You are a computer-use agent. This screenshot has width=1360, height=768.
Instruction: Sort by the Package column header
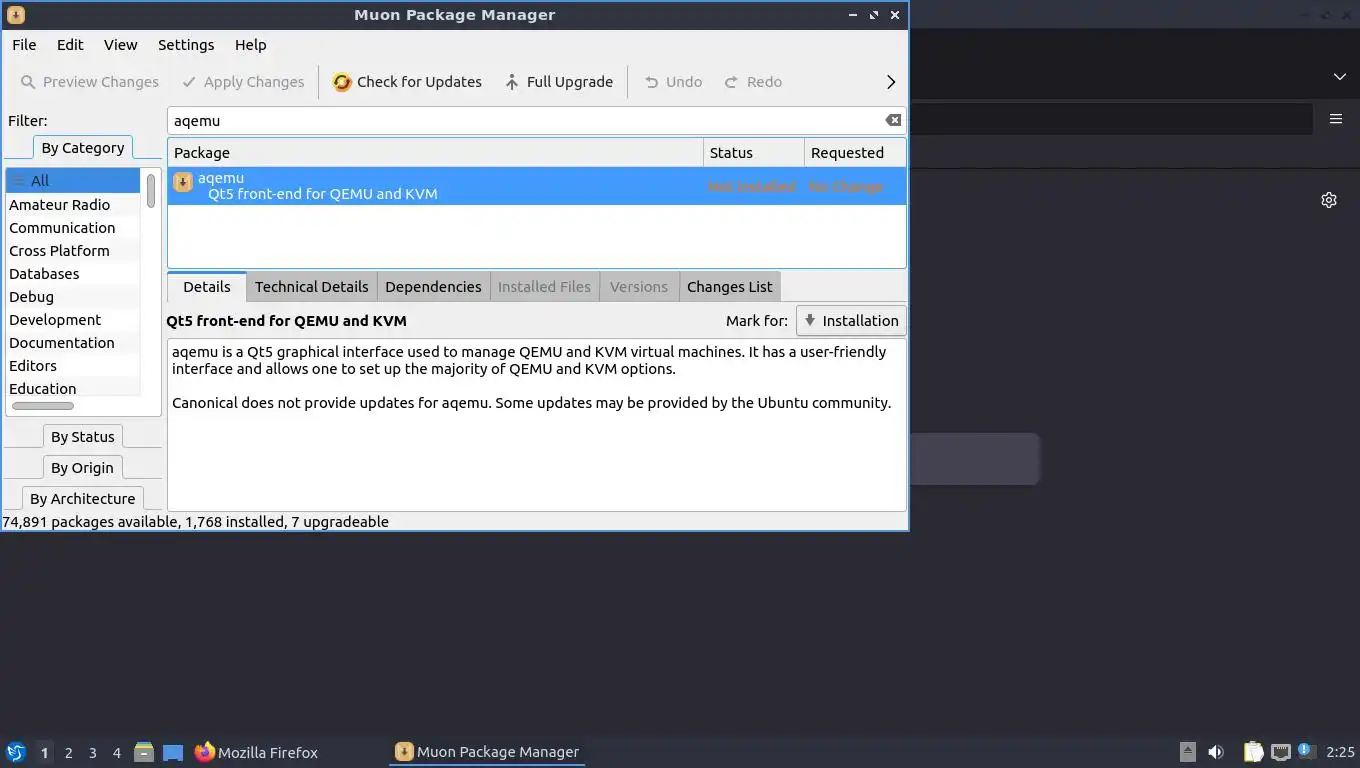coord(435,153)
